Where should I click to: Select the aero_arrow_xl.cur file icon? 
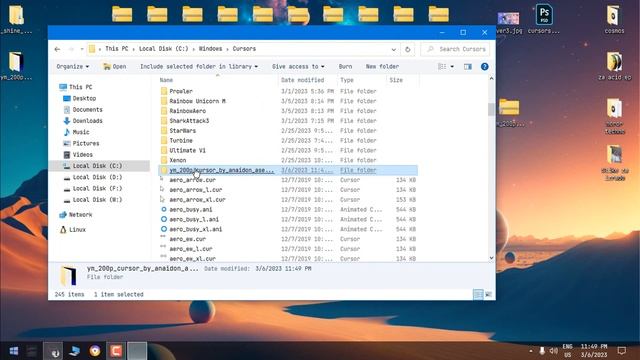click(x=163, y=200)
